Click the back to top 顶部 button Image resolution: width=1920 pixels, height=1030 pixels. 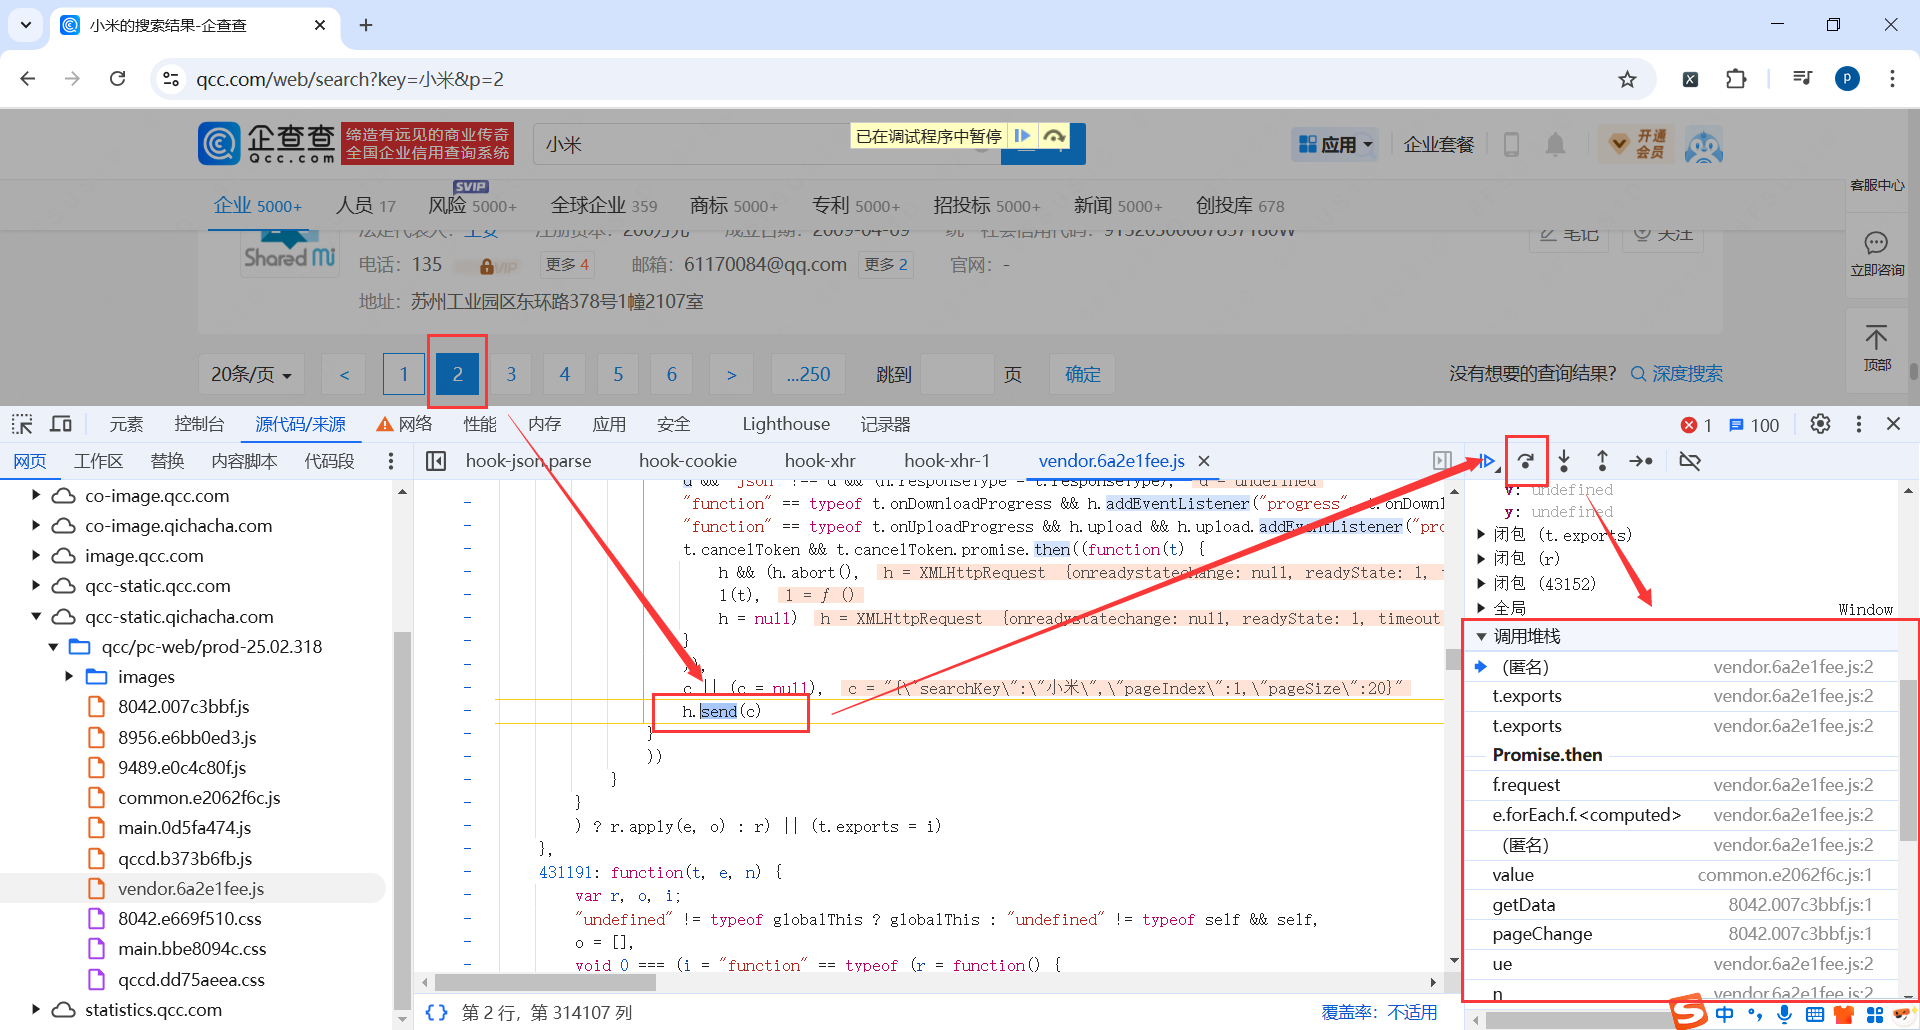click(x=1876, y=348)
